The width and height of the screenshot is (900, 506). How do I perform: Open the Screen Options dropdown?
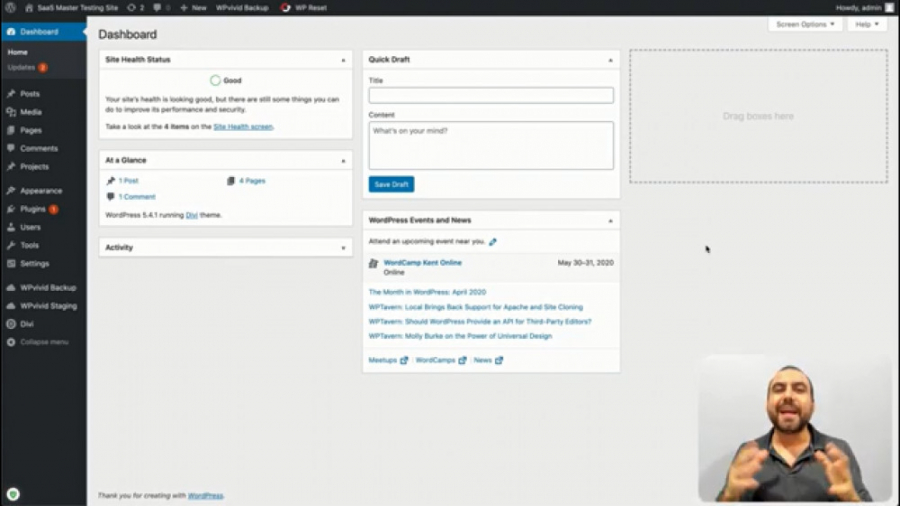click(805, 24)
